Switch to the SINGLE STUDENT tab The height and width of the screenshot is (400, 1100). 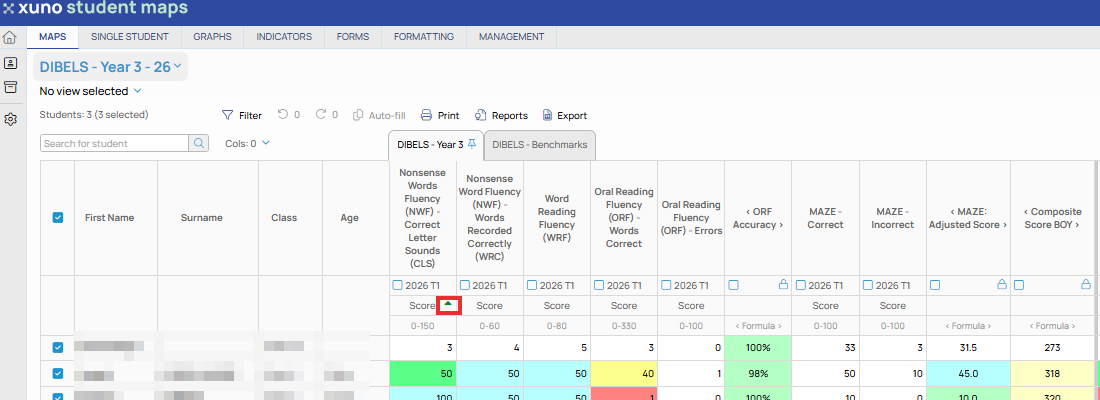click(x=130, y=37)
